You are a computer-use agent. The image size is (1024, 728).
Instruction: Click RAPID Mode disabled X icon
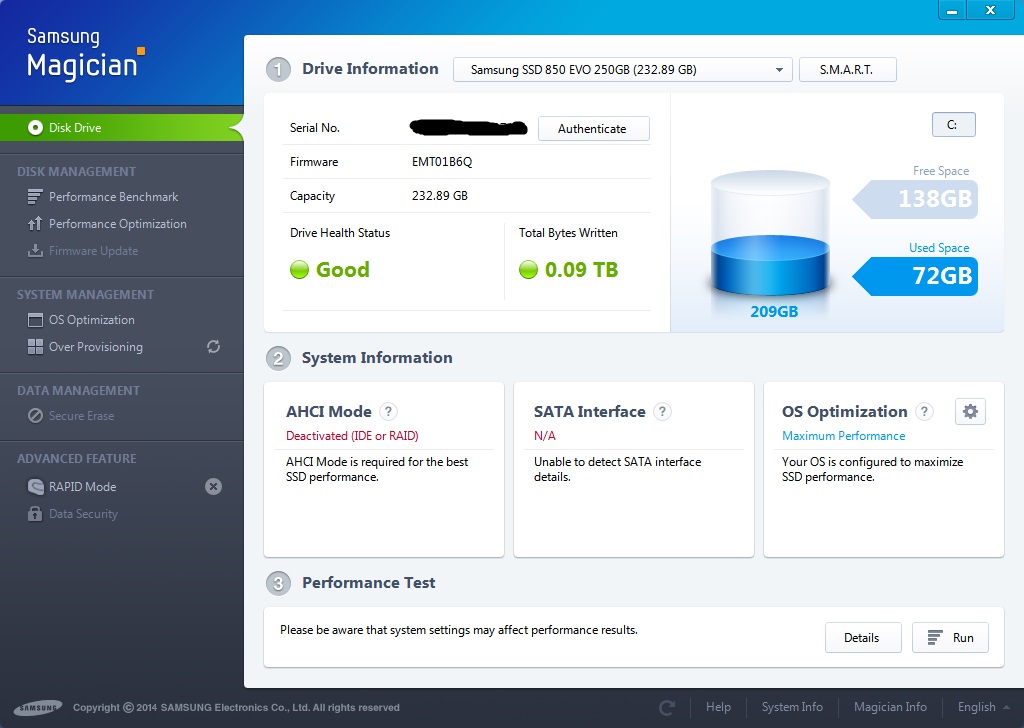[x=214, y=486]
